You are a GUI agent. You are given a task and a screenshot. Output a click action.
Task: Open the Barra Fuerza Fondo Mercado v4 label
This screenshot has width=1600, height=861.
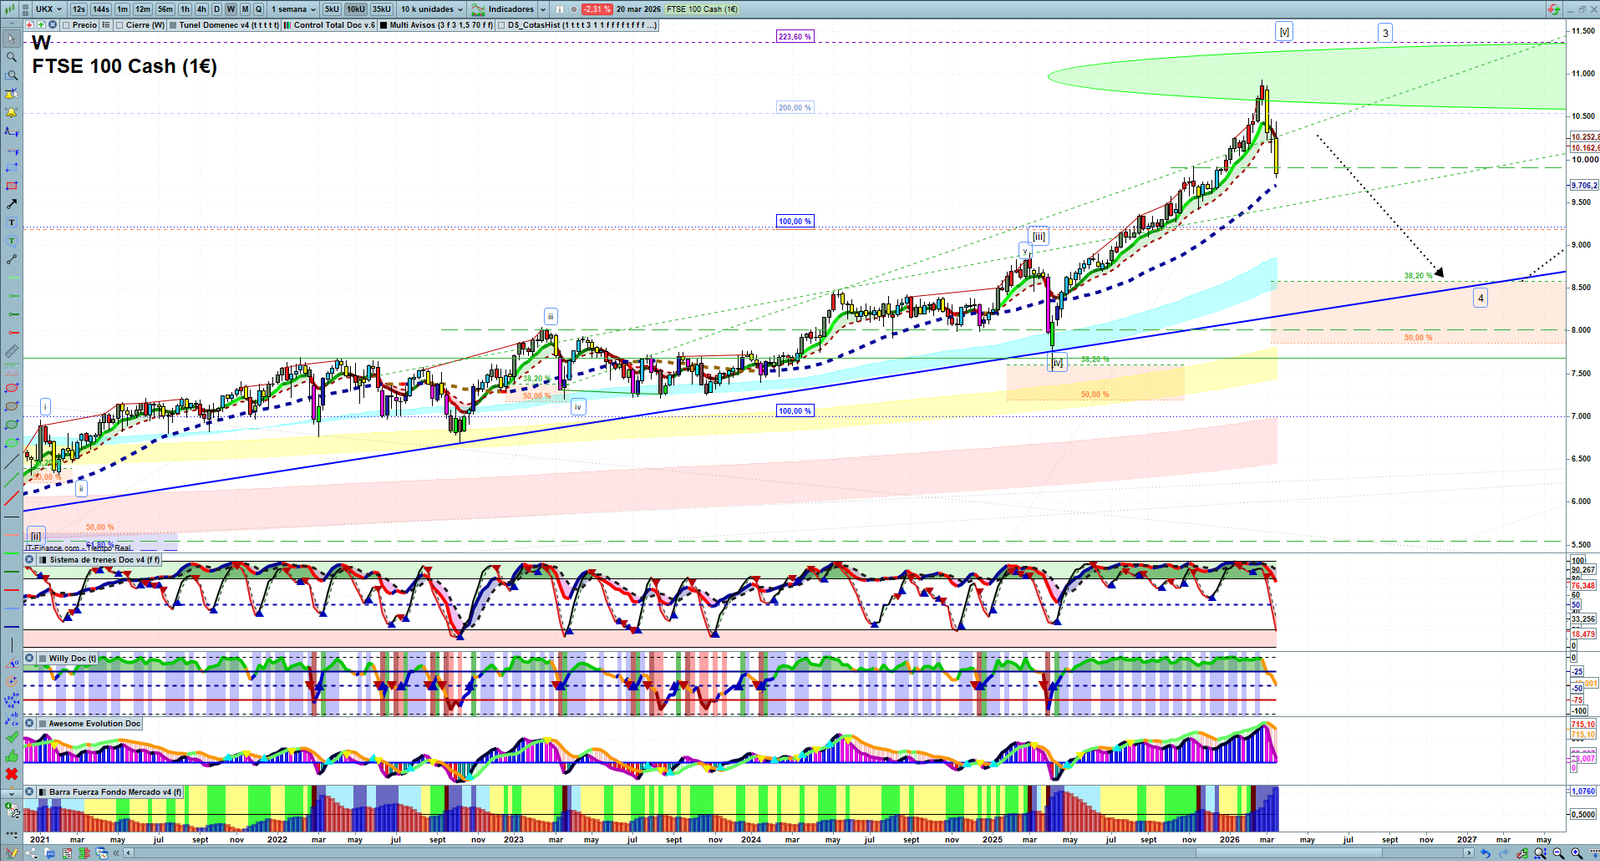pos(116,792)
